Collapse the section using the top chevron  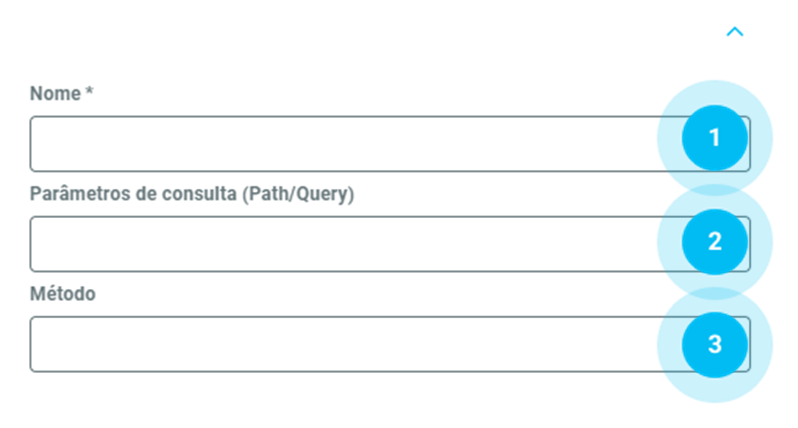coord(734,32)
